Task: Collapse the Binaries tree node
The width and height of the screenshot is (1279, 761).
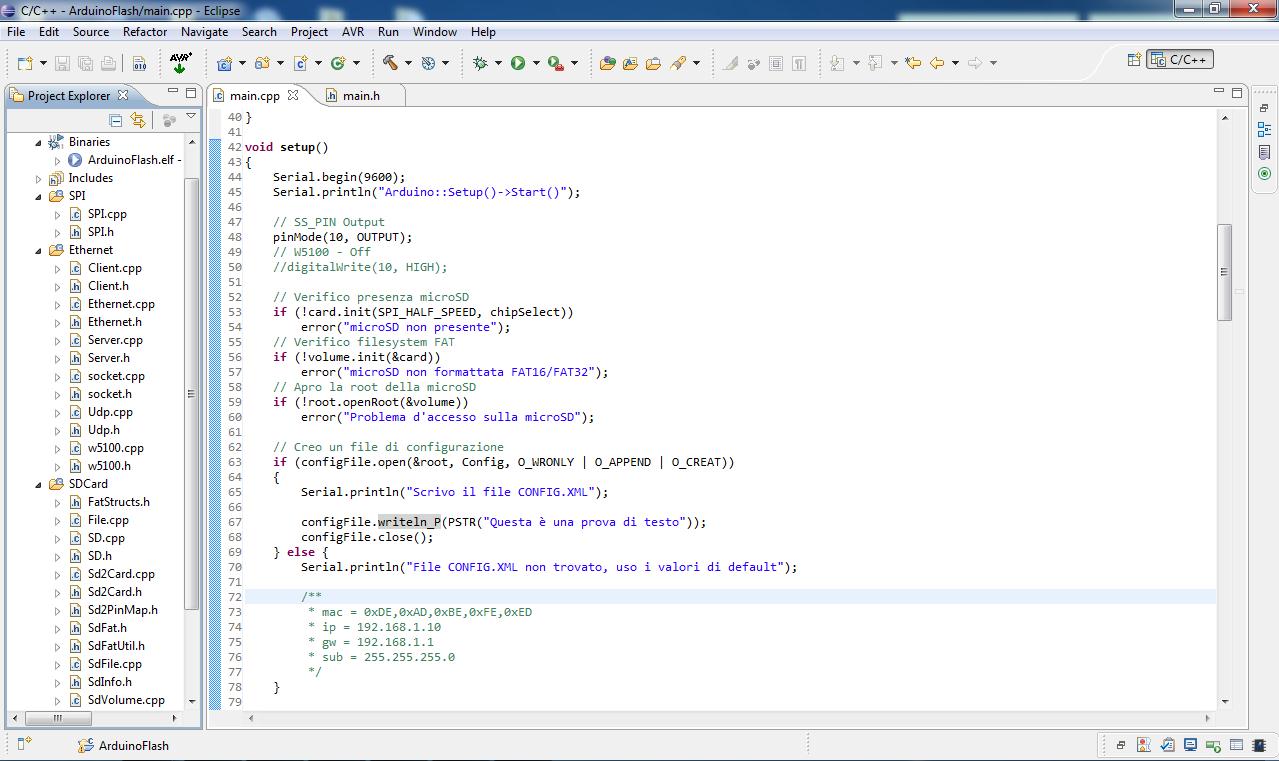Action: [39, 142]
